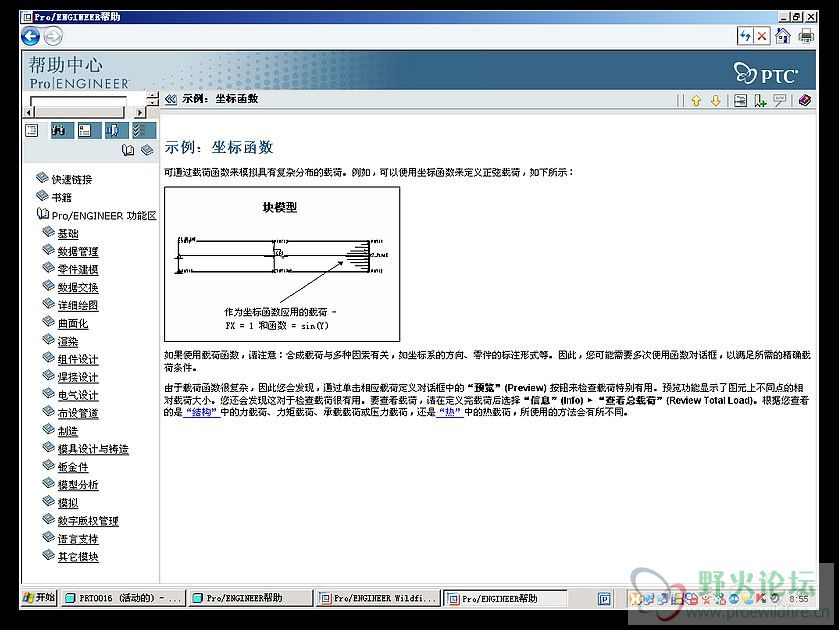This screenshot has height=630, width=839.
Task: Open the 渲染 topic link
Action: pos(68,341)
